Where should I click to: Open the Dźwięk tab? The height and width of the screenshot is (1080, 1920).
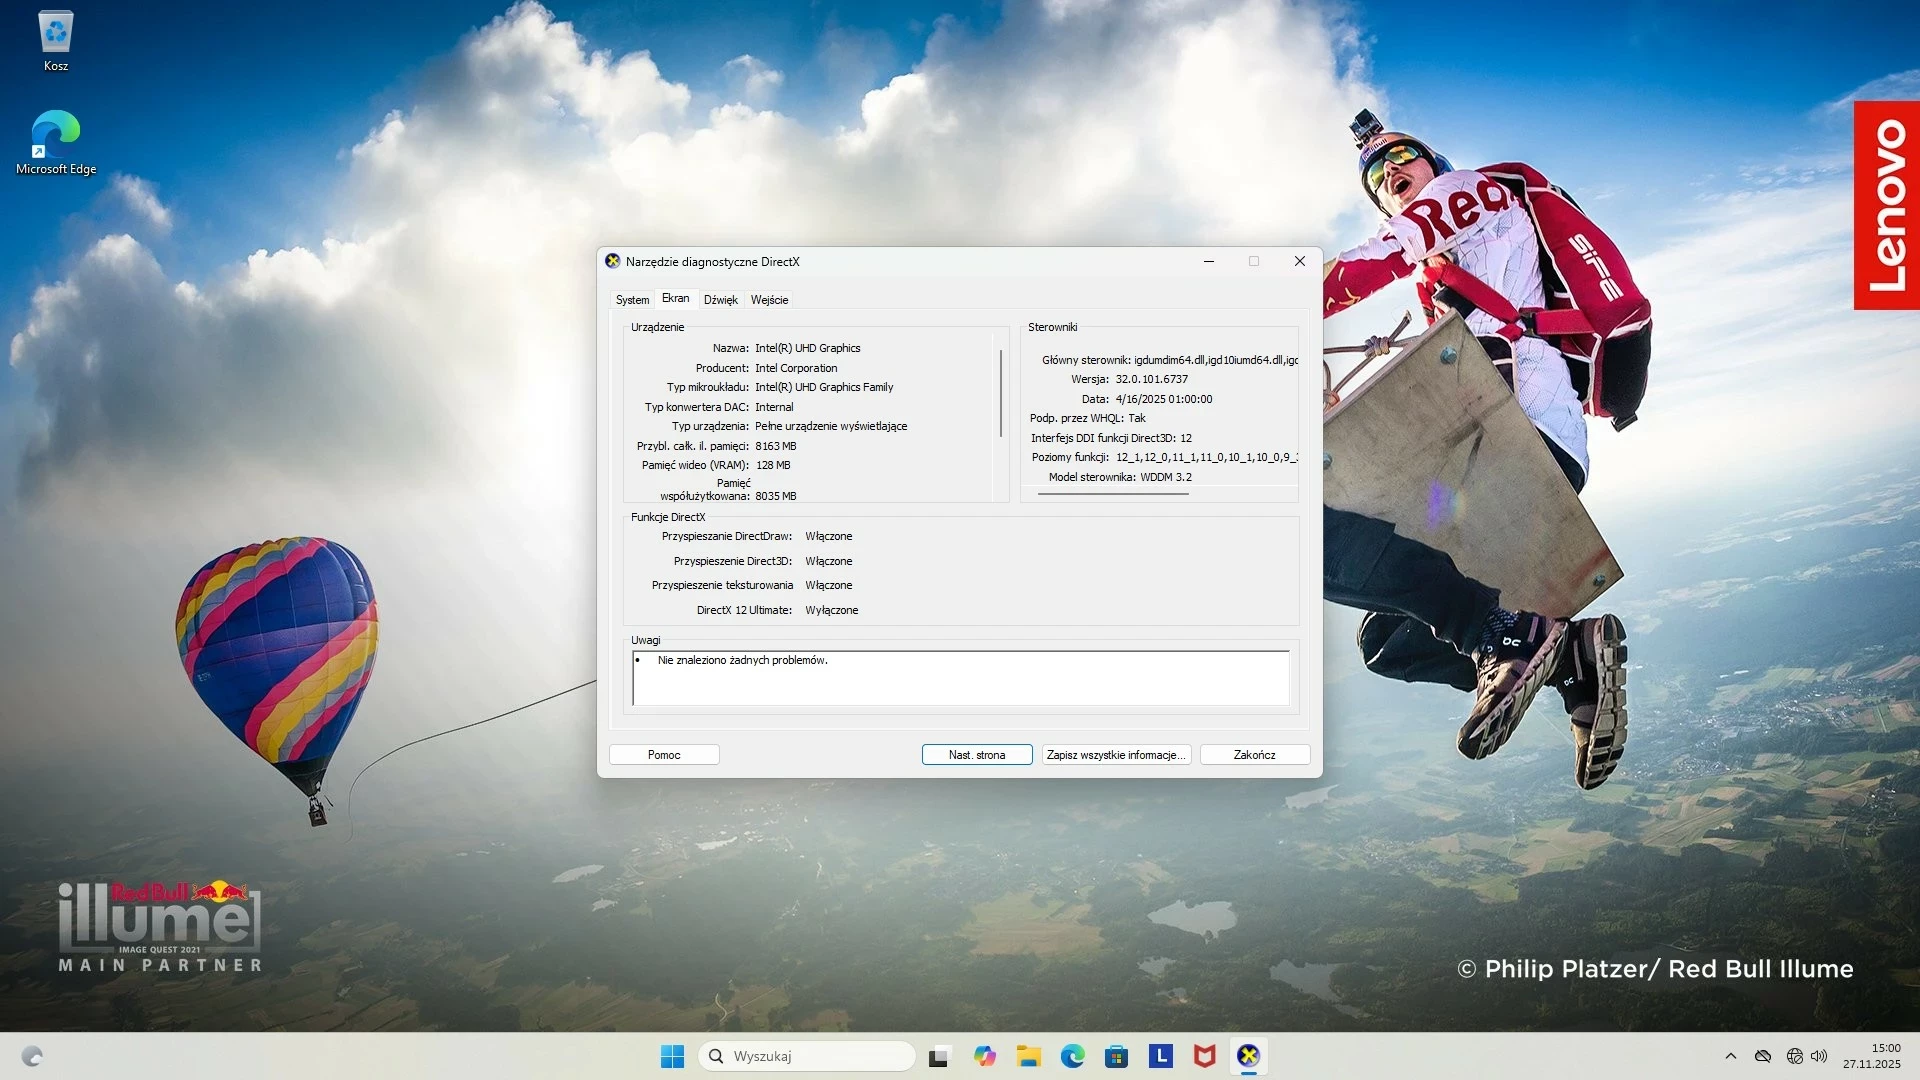[721, 299]
